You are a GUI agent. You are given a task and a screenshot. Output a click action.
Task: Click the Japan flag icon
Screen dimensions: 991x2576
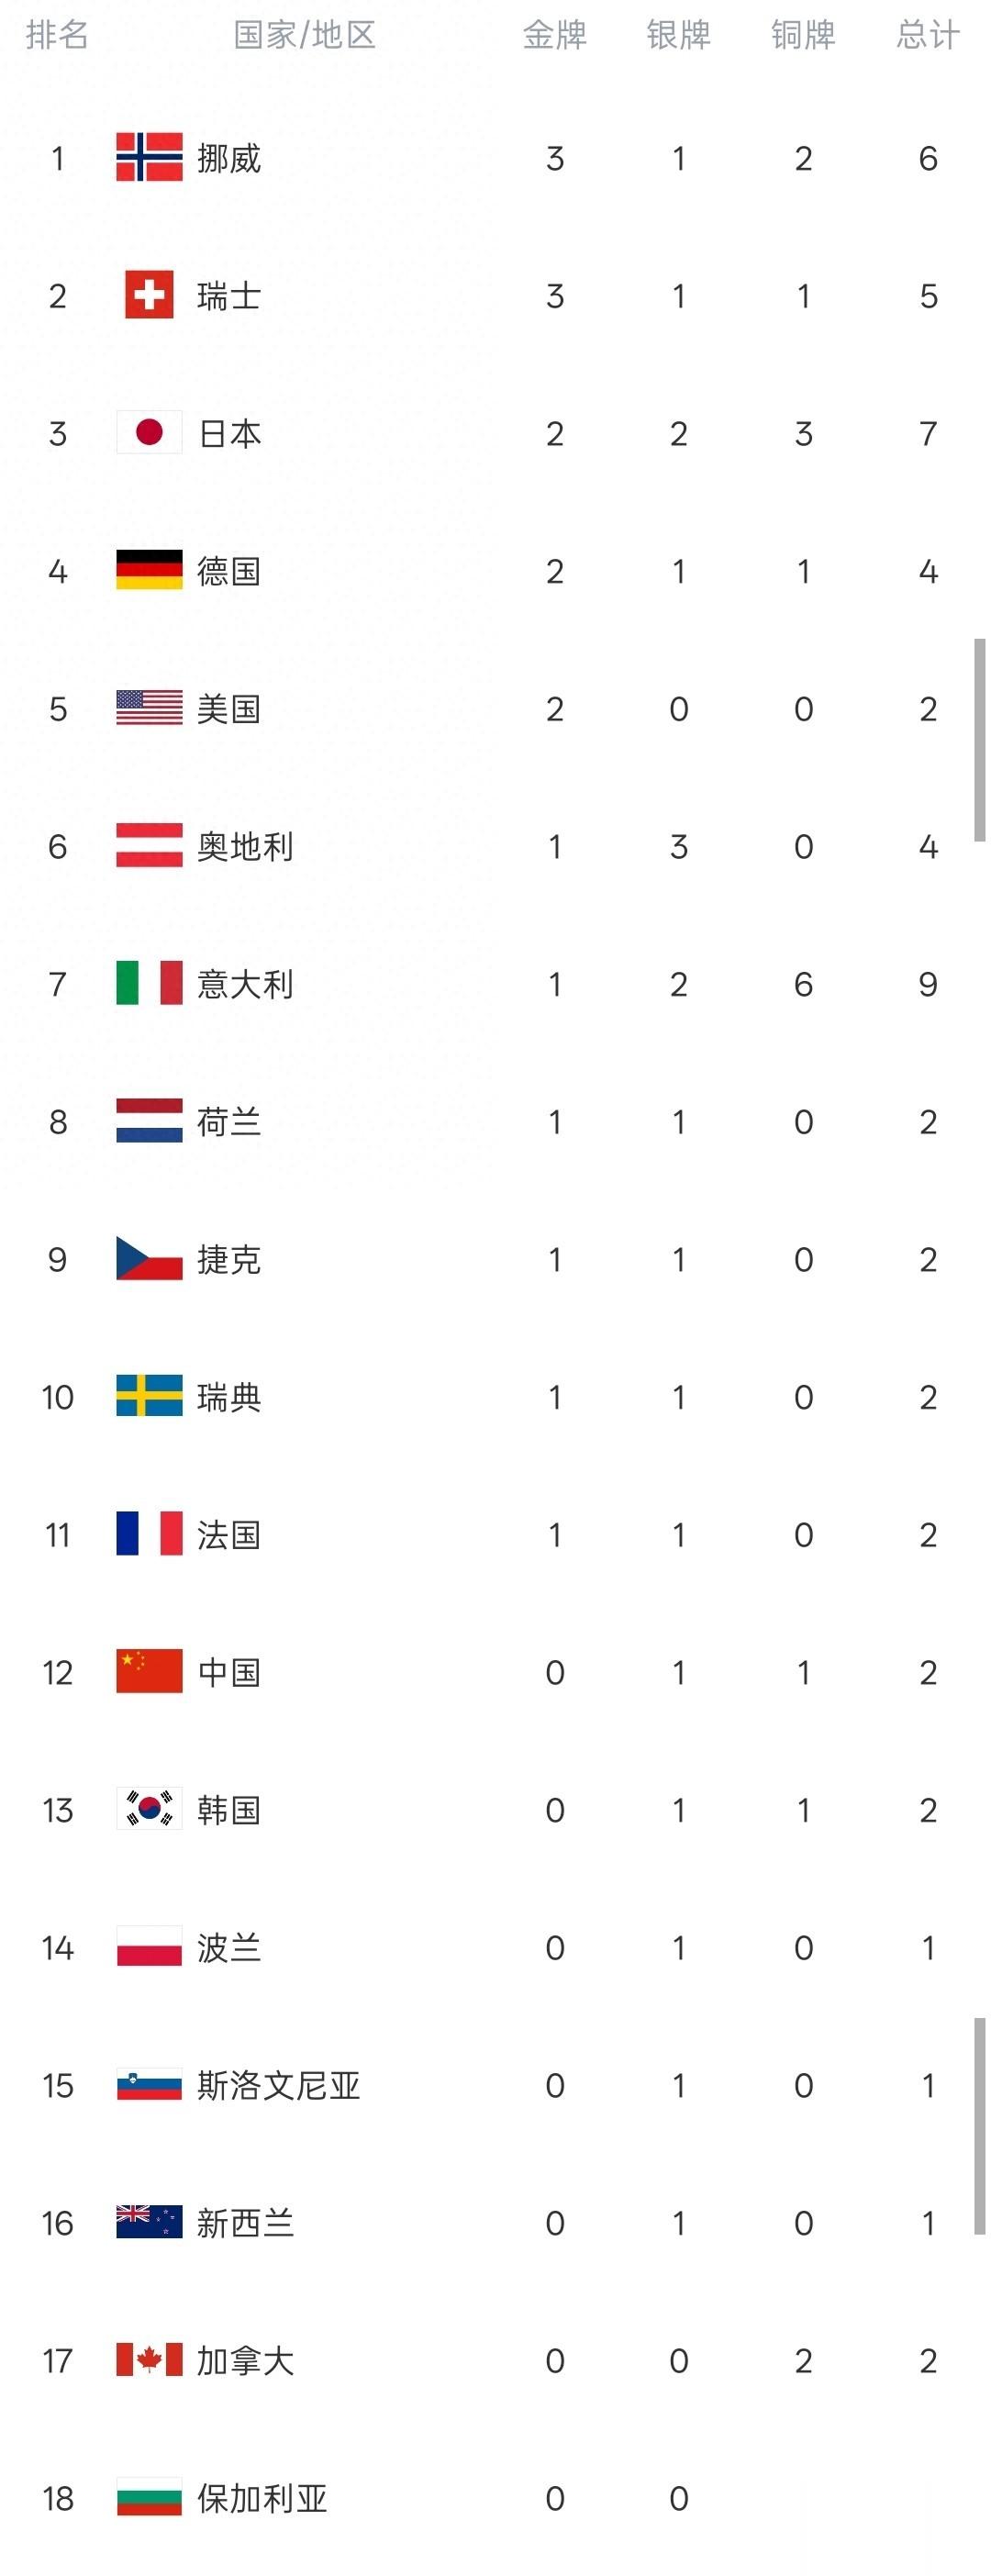click(x=149, y=432)
